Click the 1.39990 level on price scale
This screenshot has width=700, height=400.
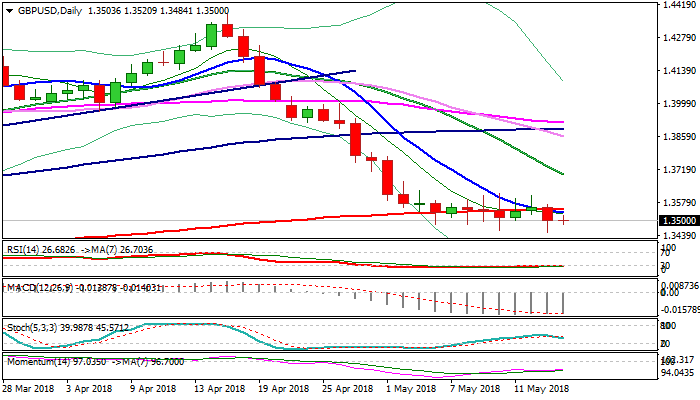click(x=678, y=104)
